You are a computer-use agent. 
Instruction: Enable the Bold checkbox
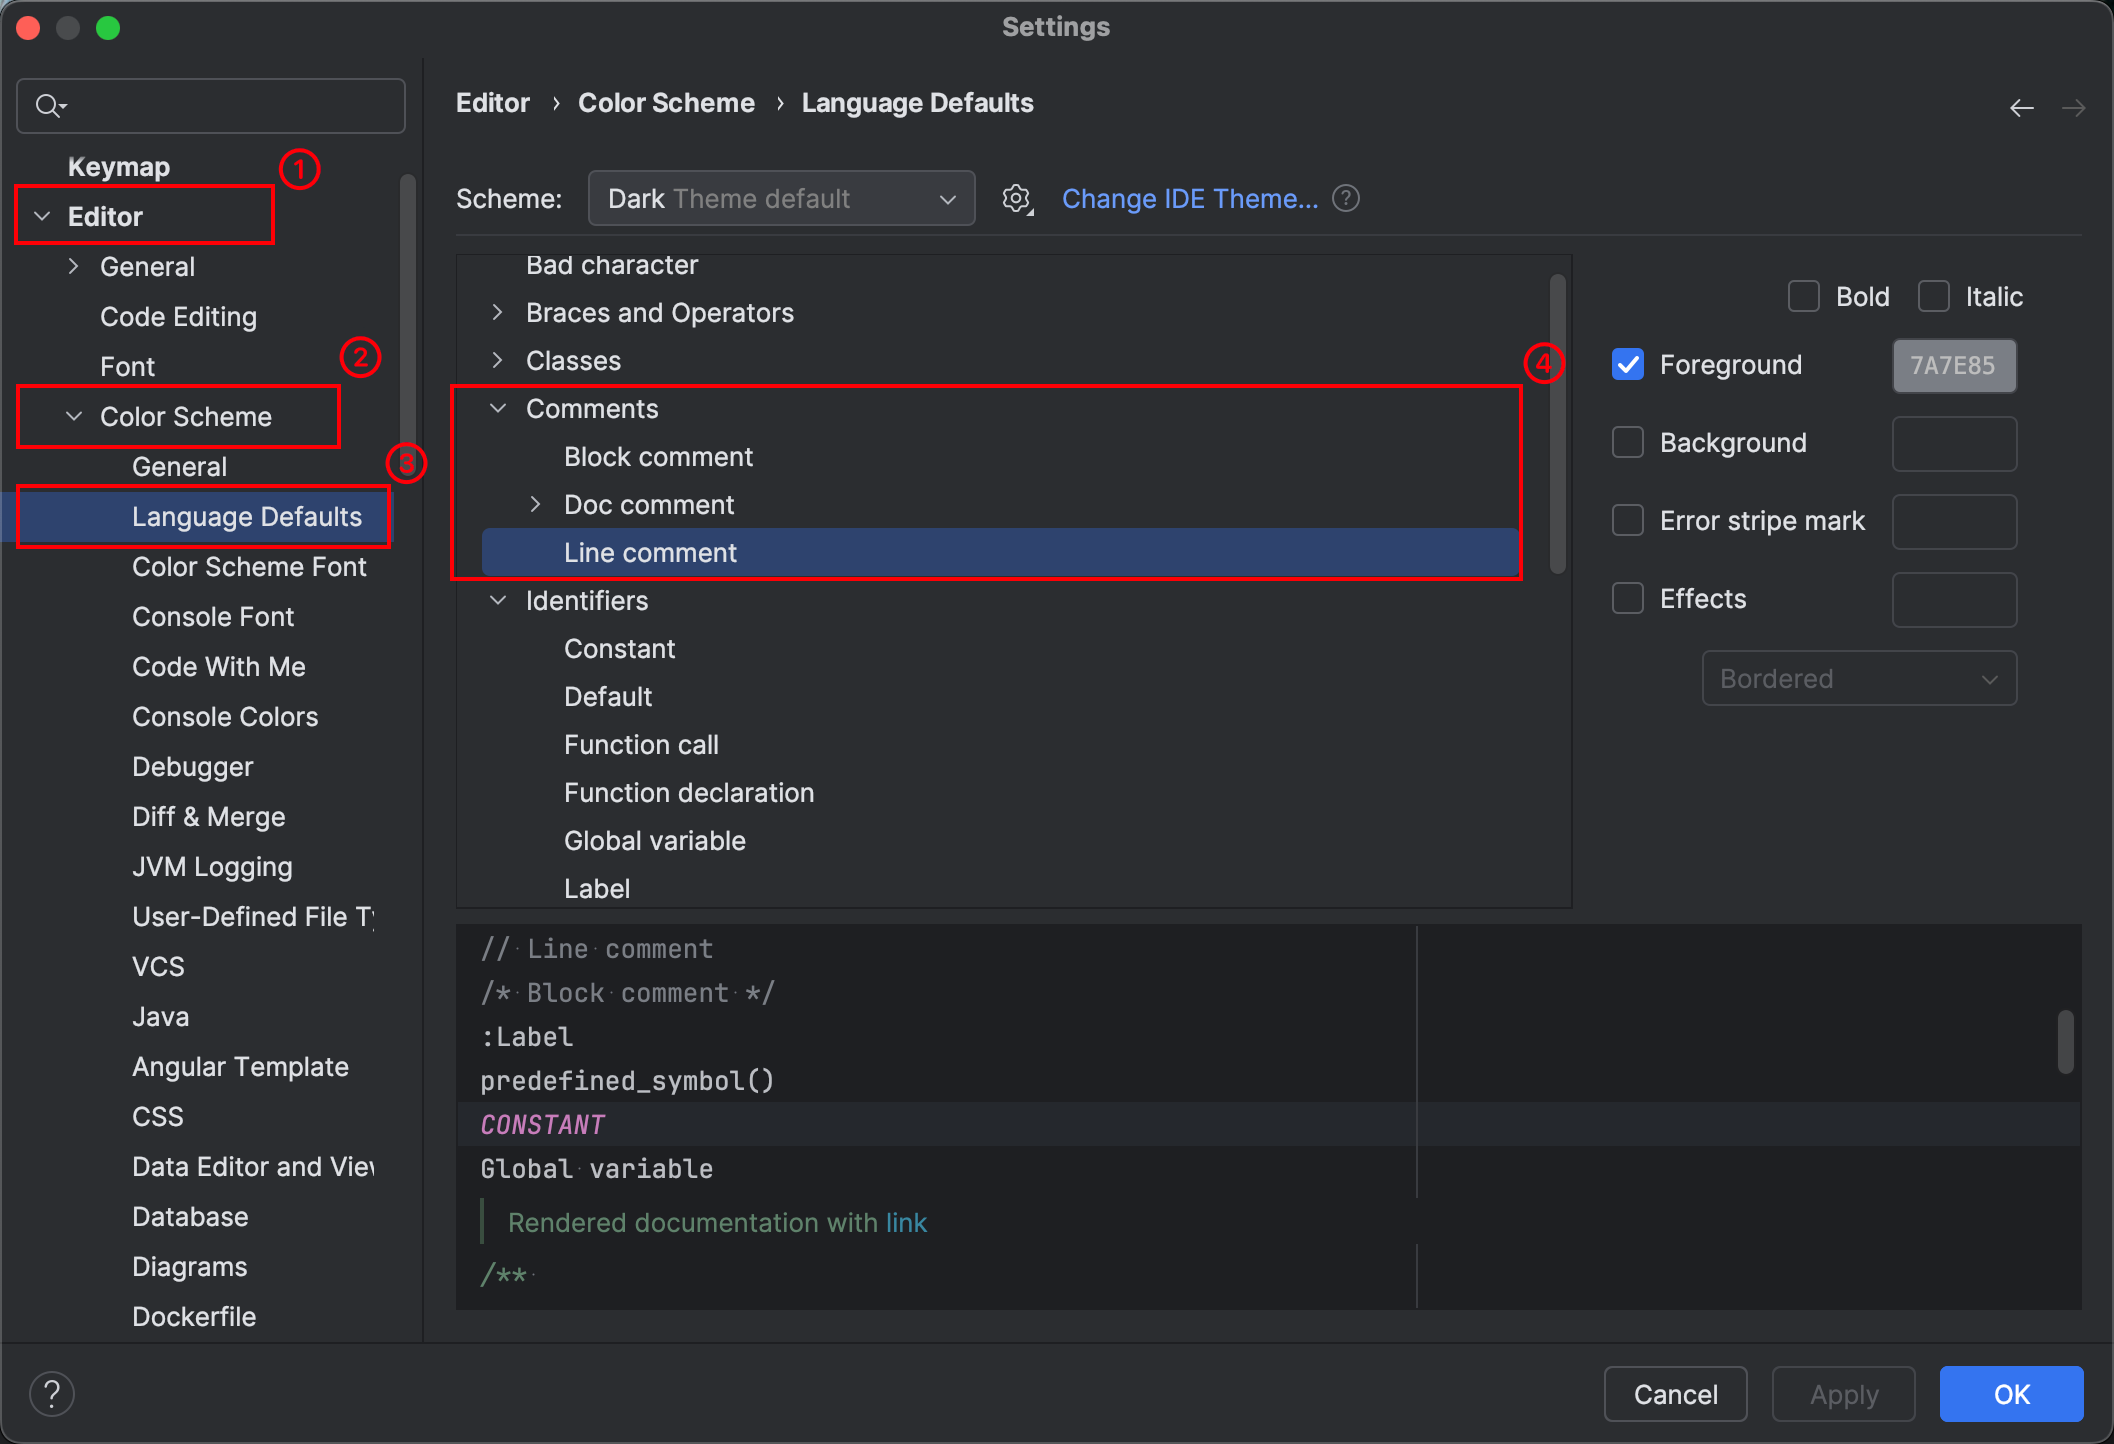point(1803,297)
